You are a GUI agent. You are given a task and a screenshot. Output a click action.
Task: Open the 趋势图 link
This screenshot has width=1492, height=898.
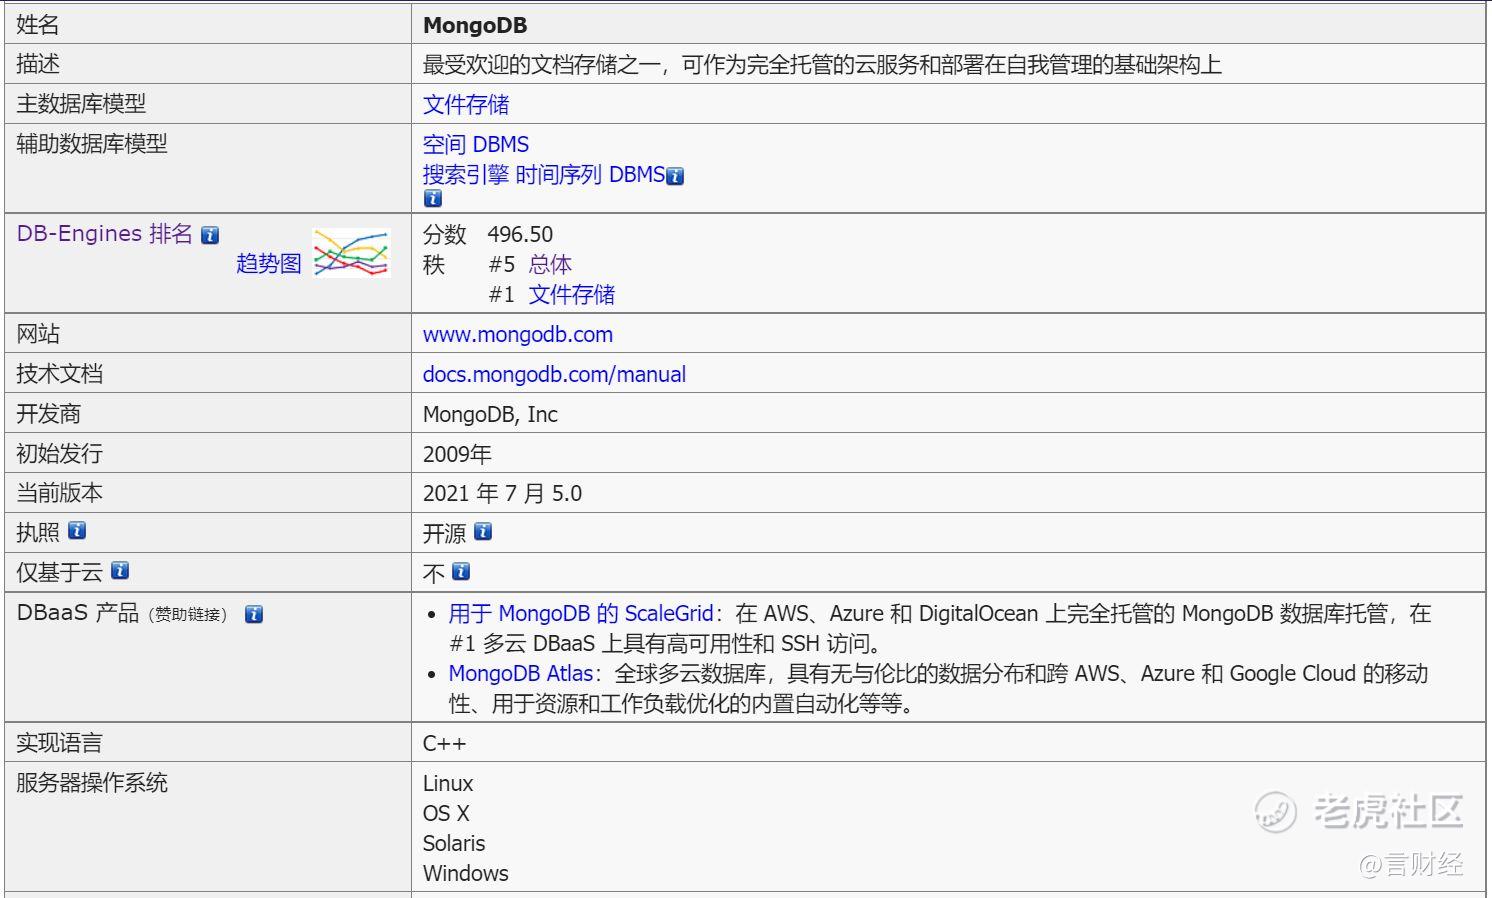pyautogui.click(x=268, y=263)
